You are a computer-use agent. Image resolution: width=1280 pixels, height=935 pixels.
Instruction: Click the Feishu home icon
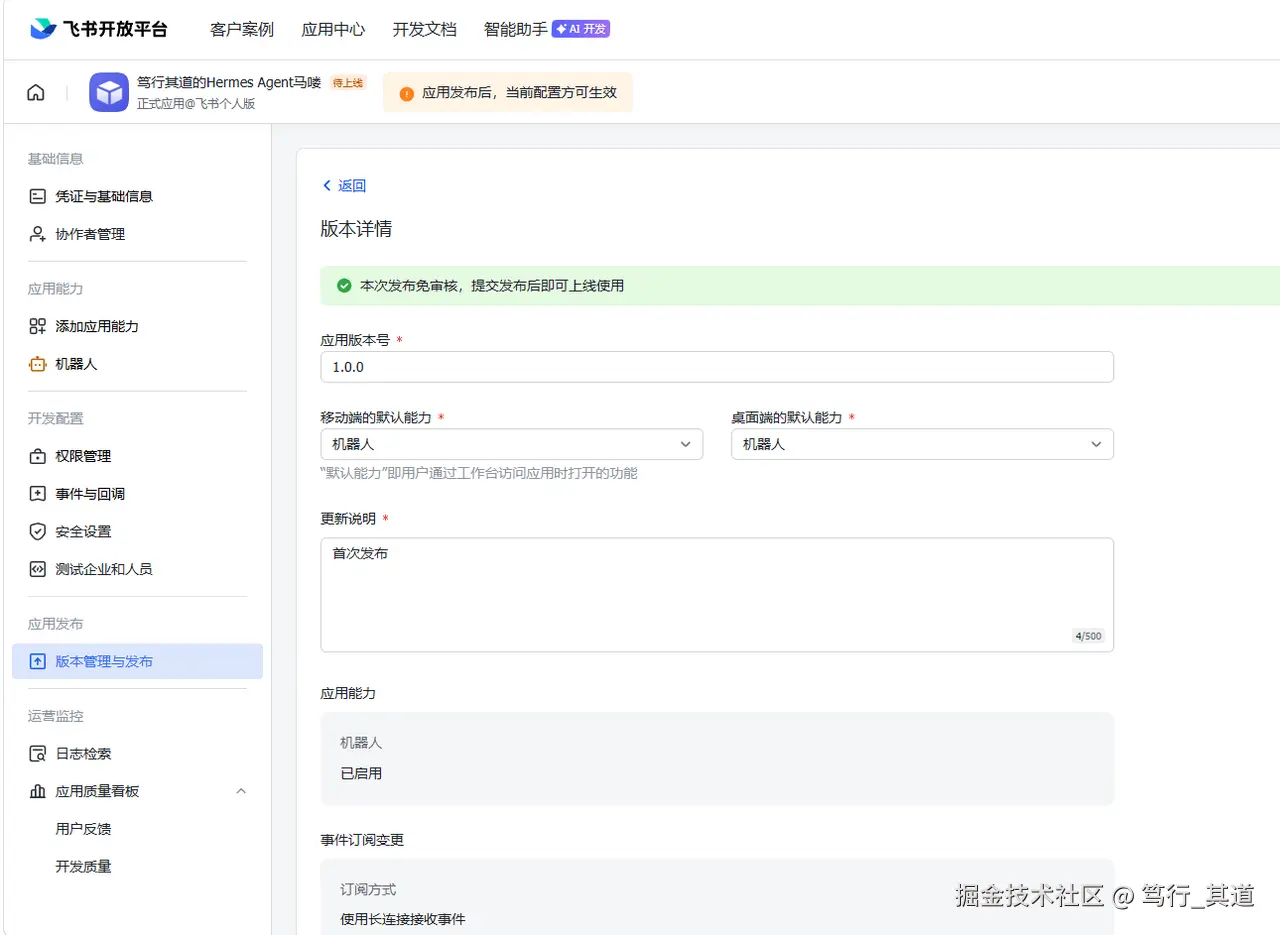(35, 91)
